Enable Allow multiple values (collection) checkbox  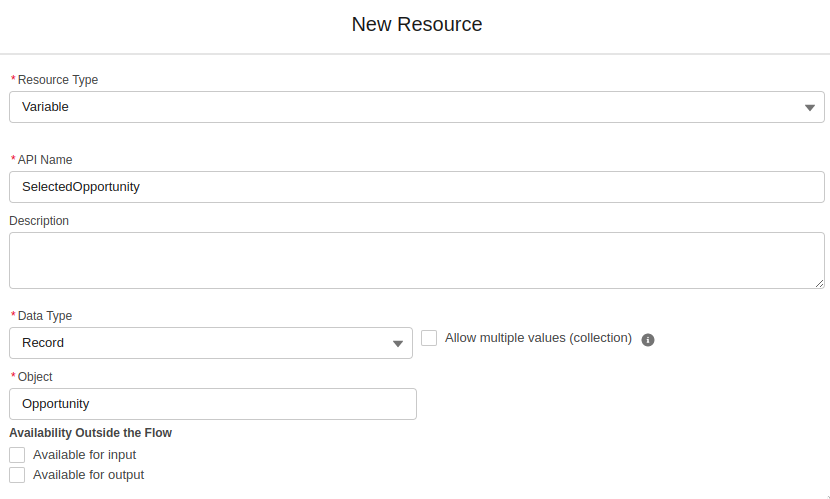coord(429,338)
